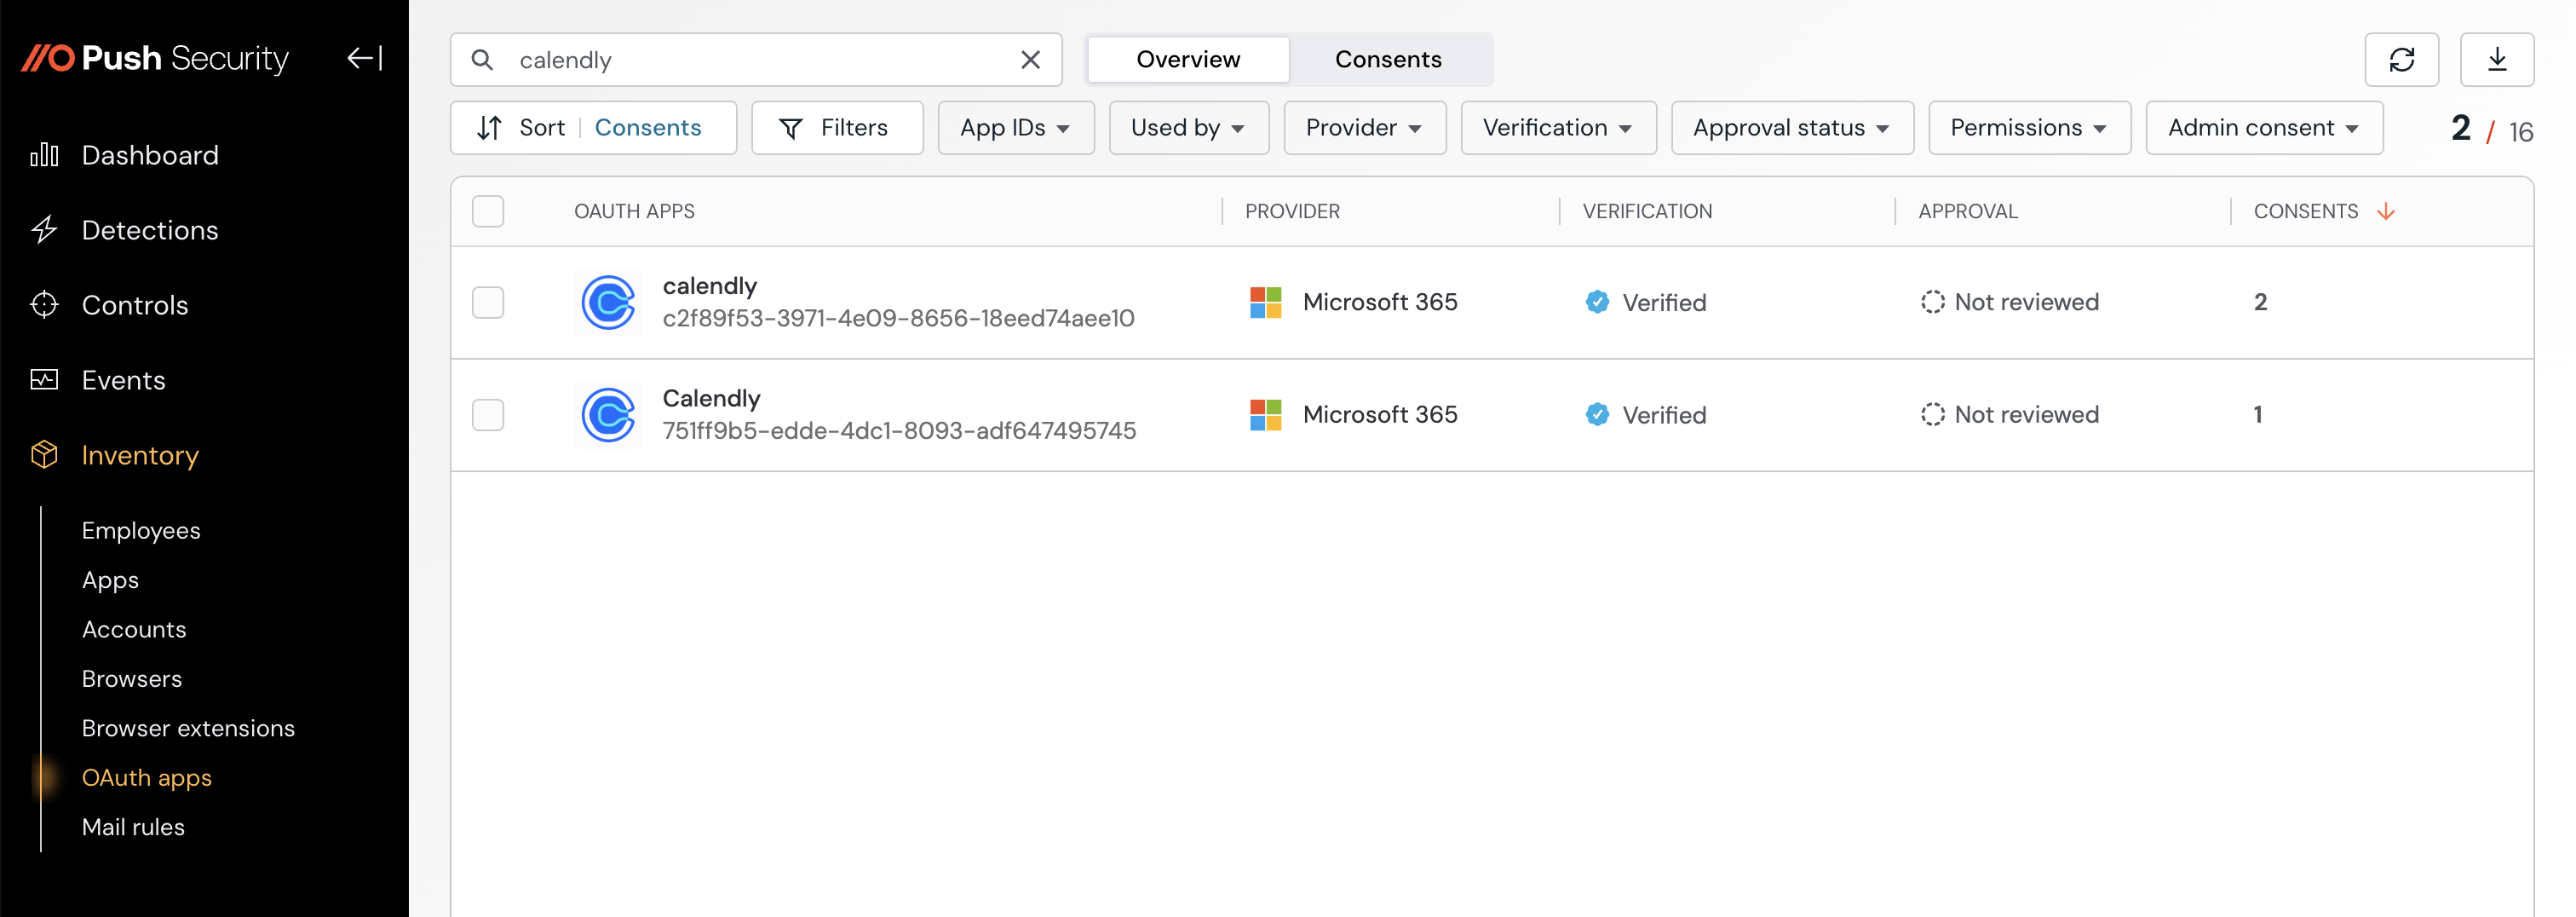Switch to the Overview tab
2576x917 pixels.
tap(1188, 60)
